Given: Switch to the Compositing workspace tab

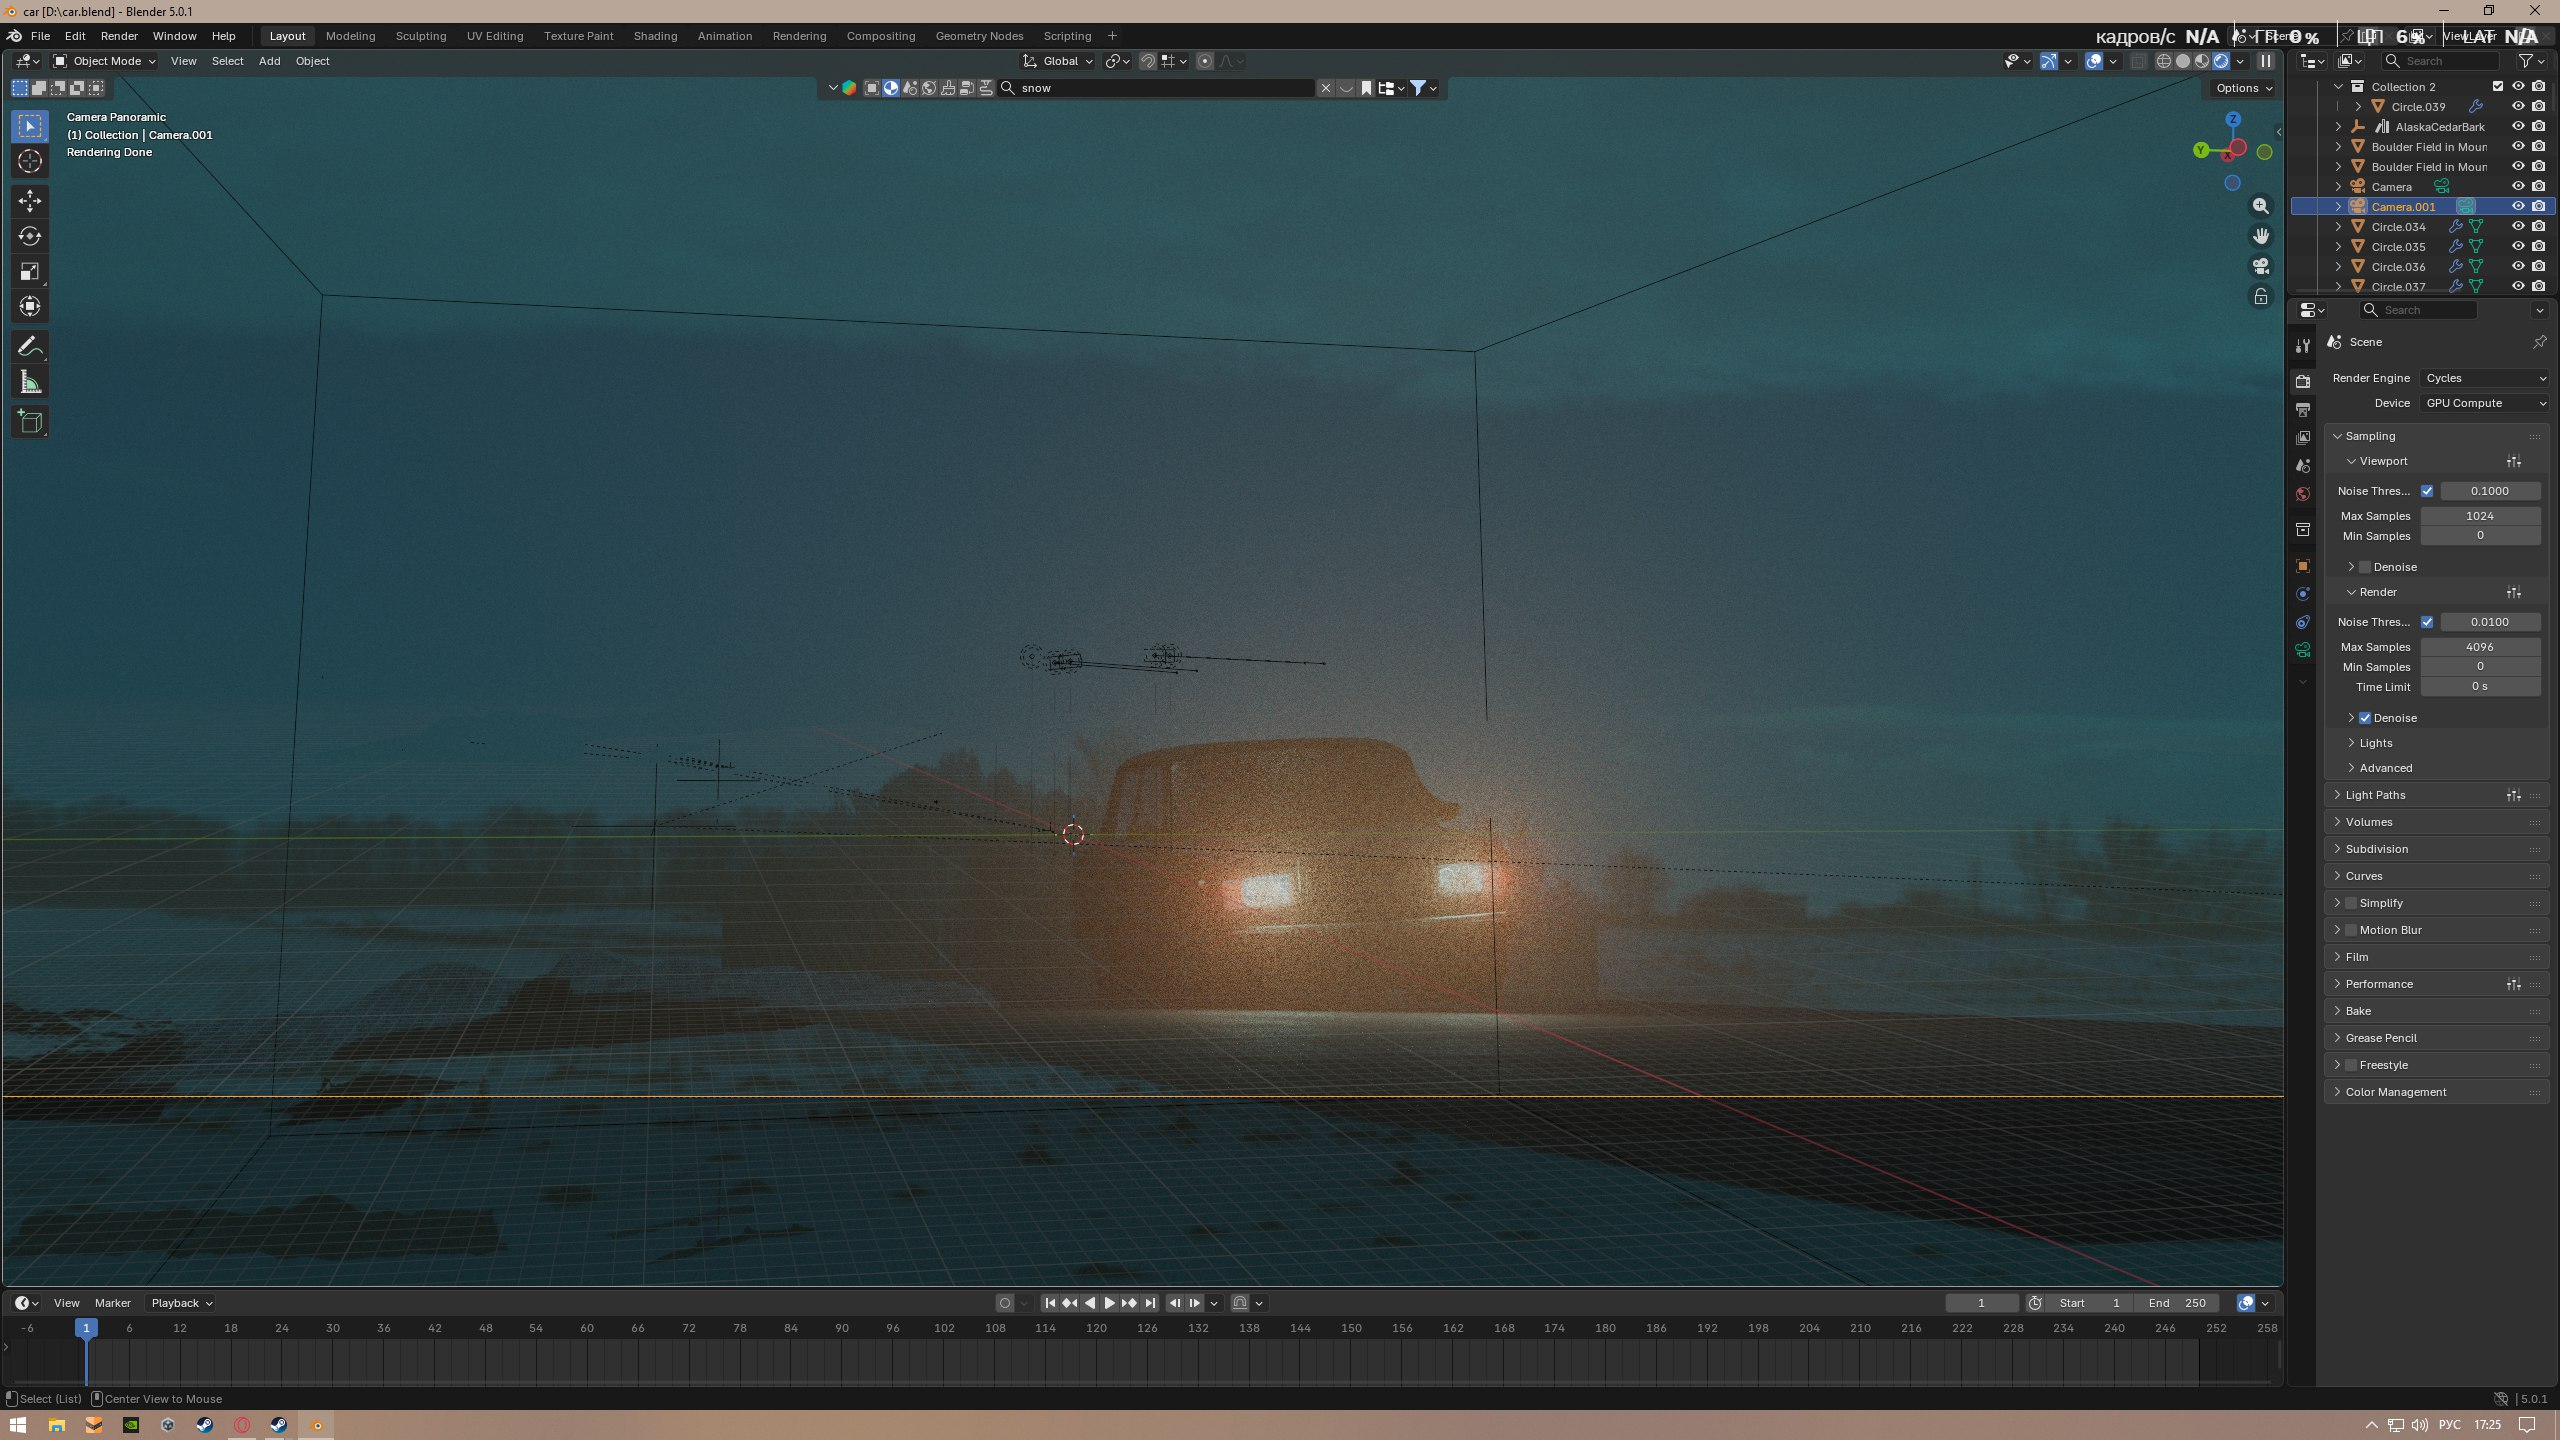Looking at the screenshot, I should point(880,36).
